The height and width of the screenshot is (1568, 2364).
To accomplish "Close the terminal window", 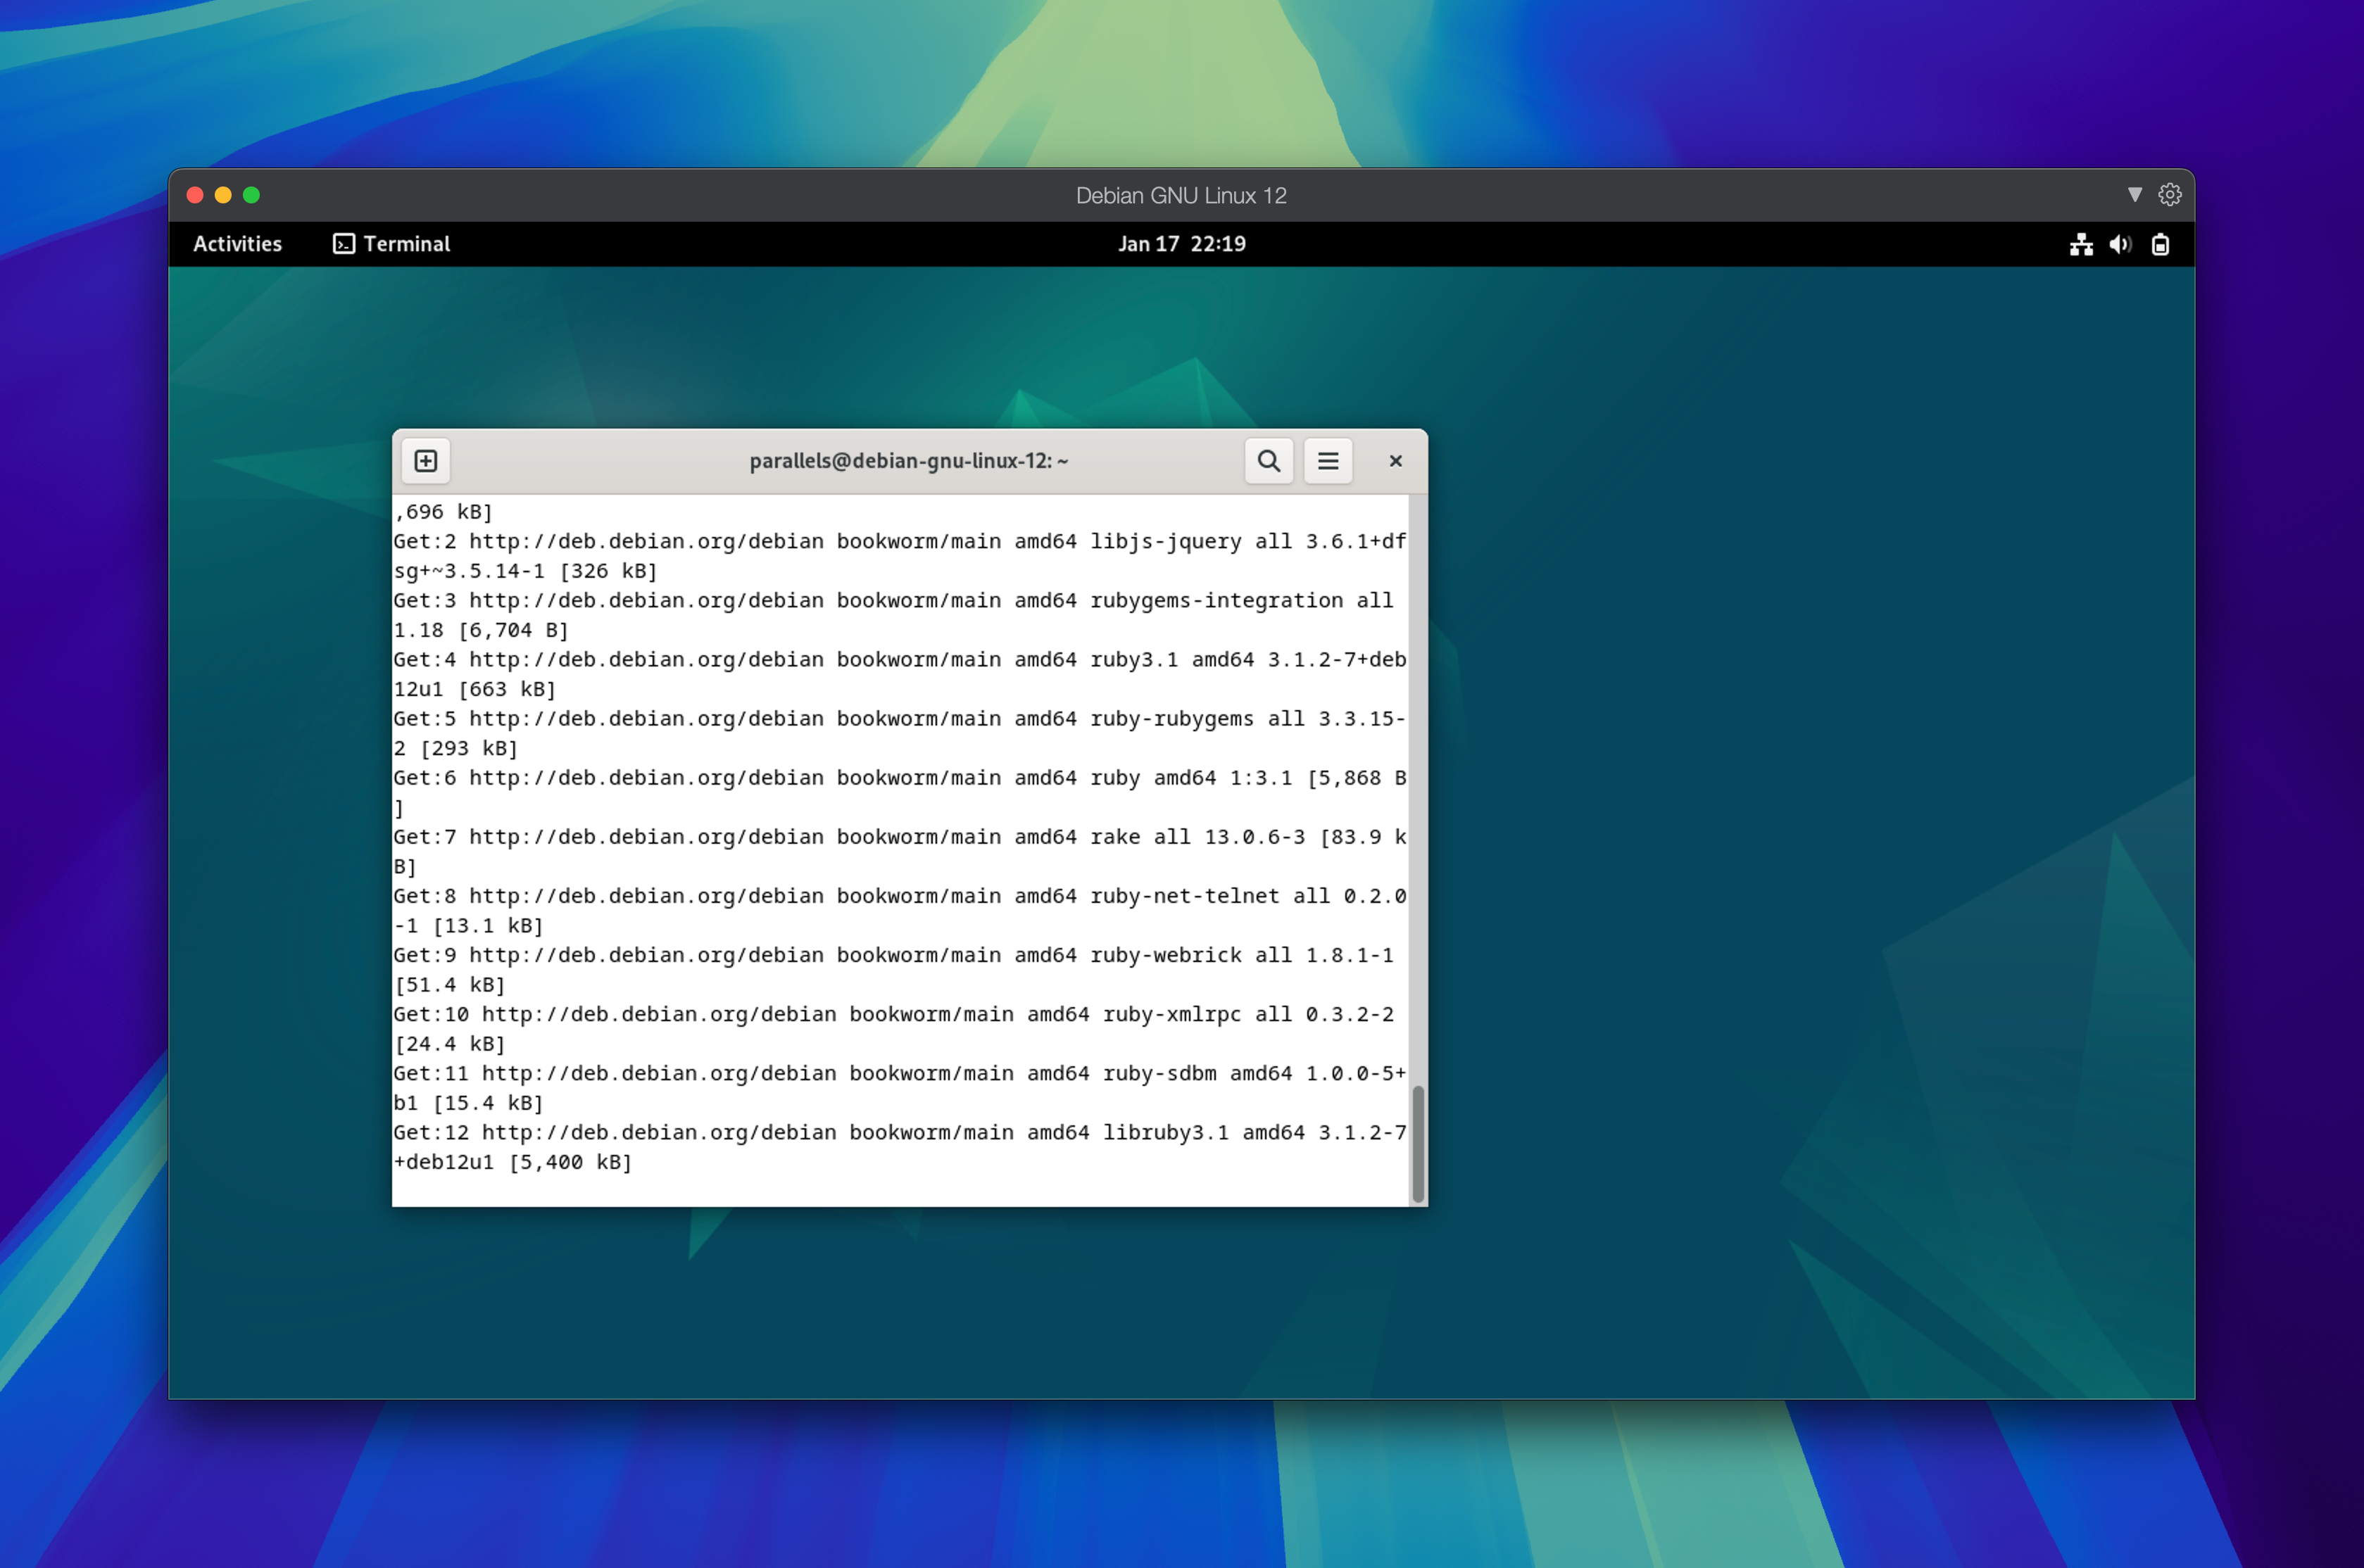I will [1395, 461].
